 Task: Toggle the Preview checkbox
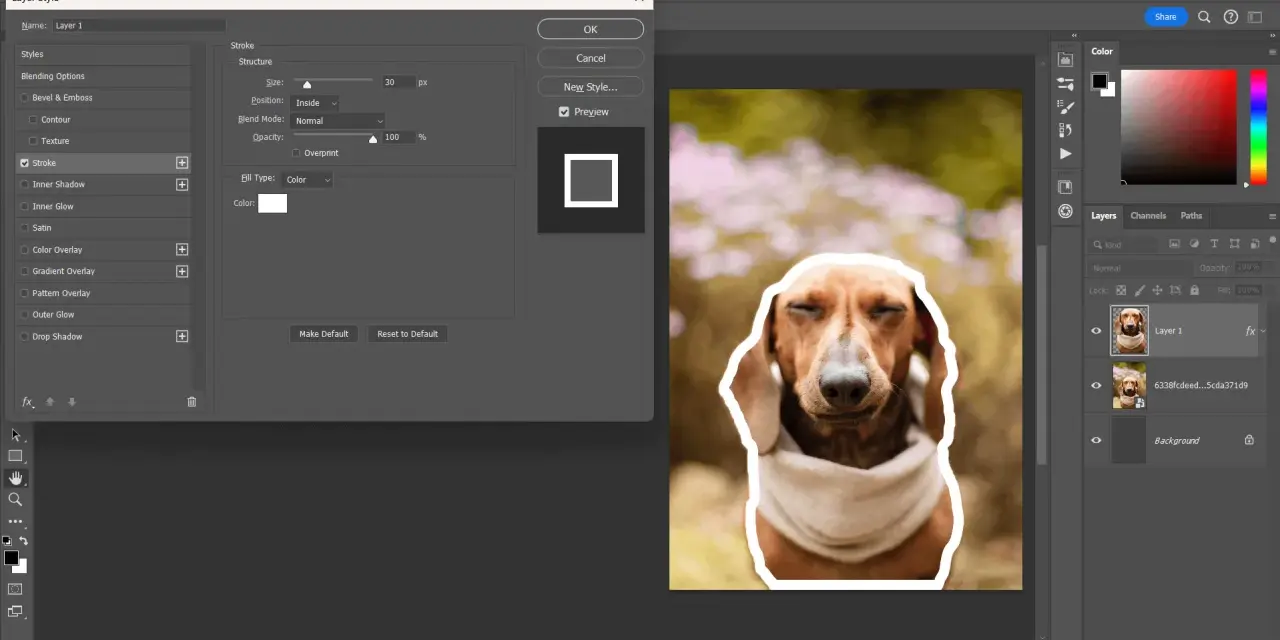(564, 112)
